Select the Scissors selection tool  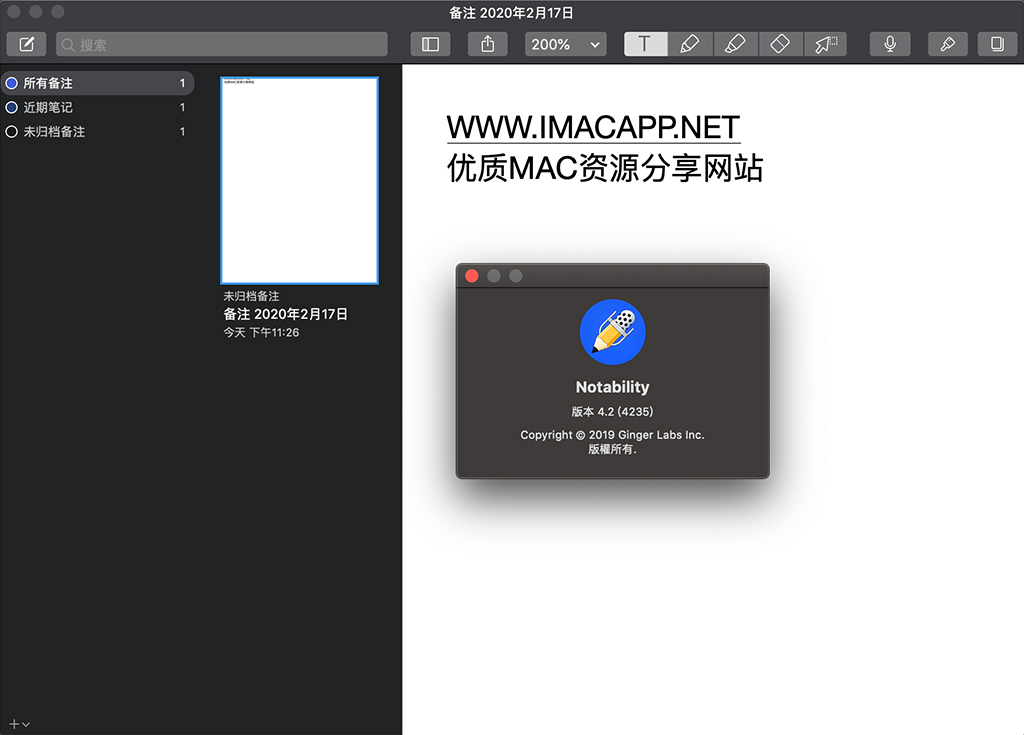(825, 44)
